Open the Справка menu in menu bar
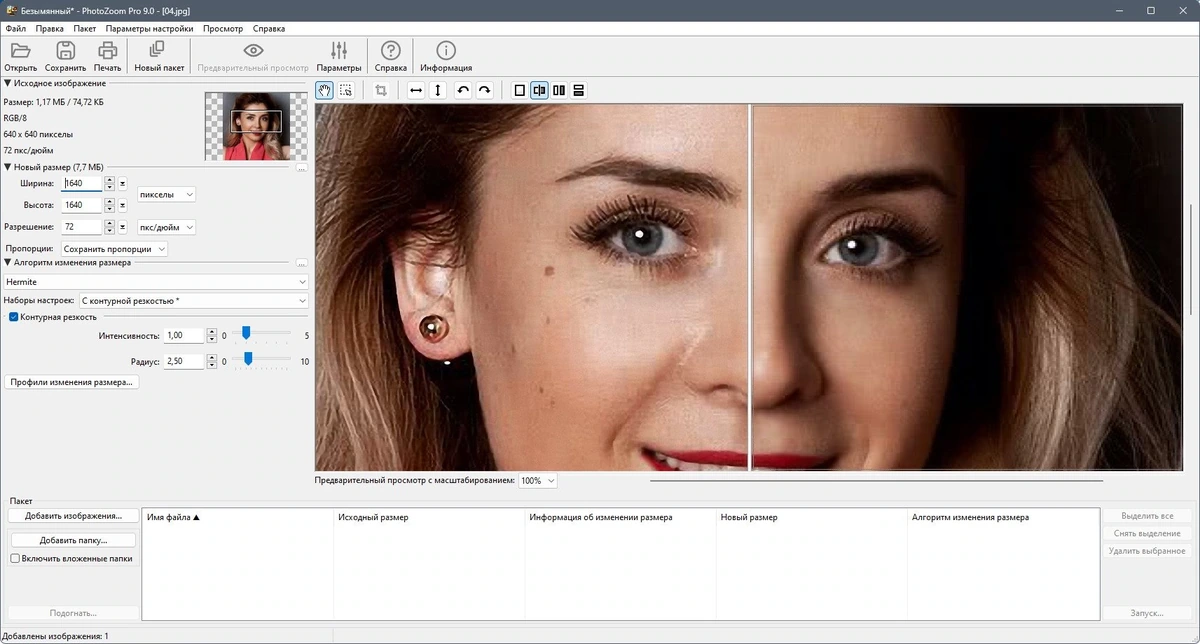 (x=269, y=29)
